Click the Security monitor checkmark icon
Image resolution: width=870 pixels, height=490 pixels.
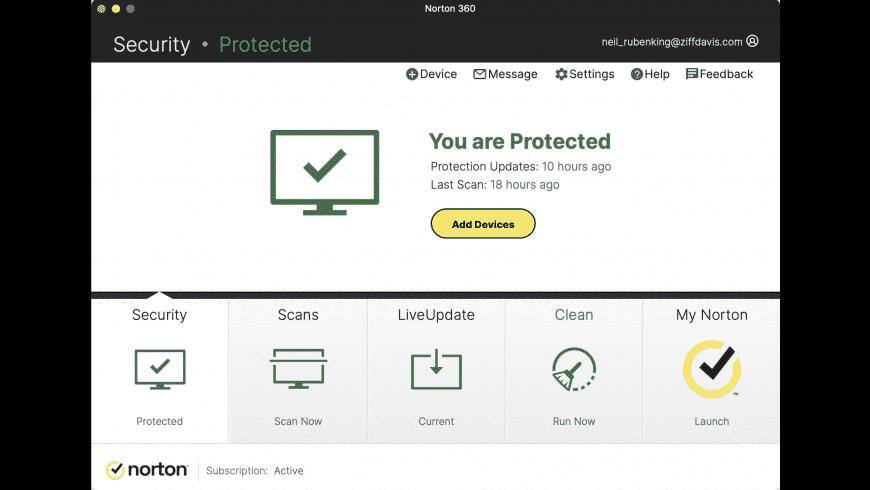coord(160,369)
